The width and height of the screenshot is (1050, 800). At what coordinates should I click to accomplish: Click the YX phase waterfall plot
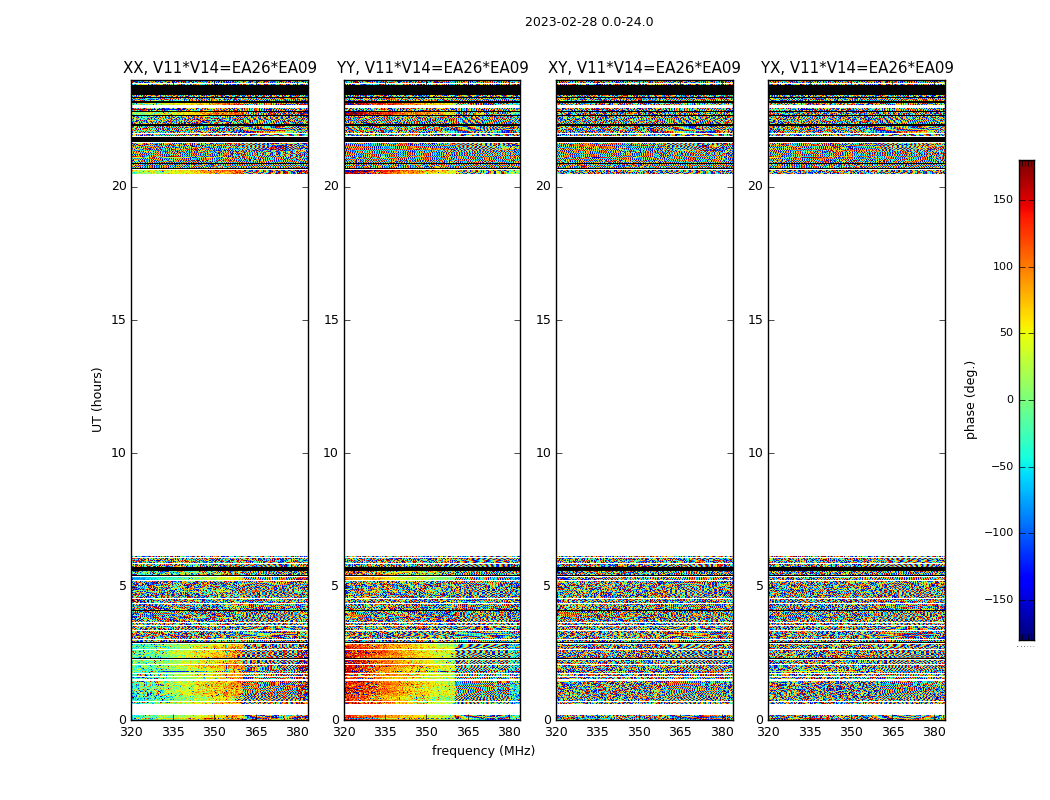point(857,400)
